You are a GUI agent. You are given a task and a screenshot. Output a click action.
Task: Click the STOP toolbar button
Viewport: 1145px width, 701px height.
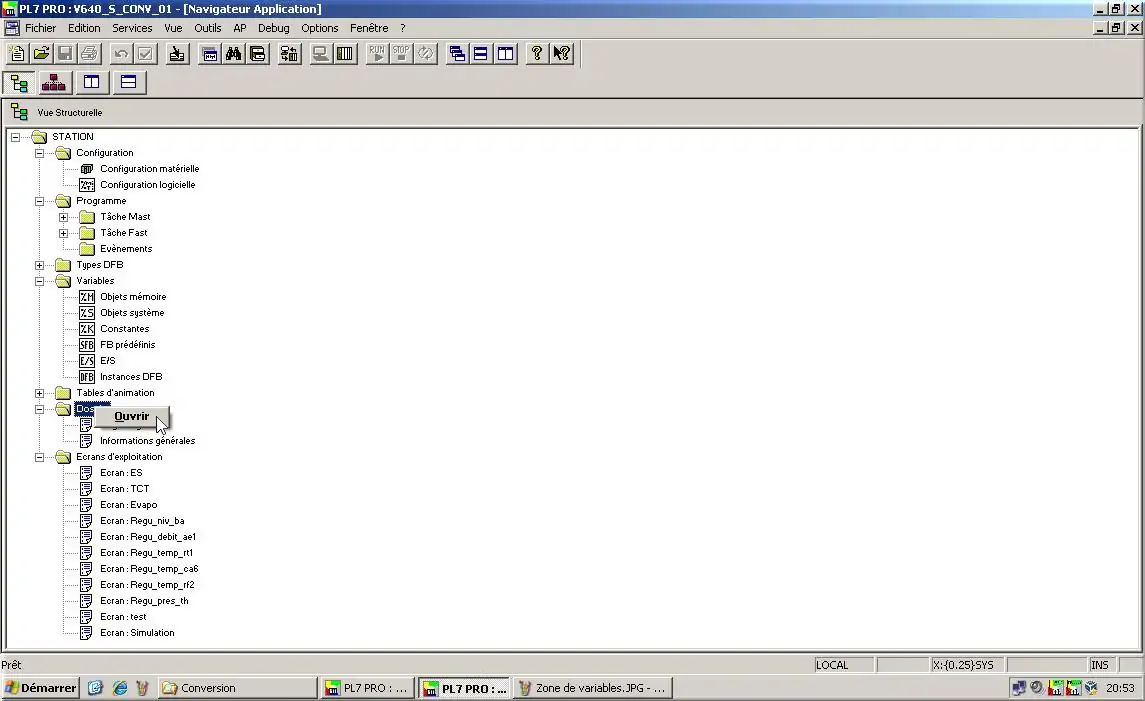point(401,53)
